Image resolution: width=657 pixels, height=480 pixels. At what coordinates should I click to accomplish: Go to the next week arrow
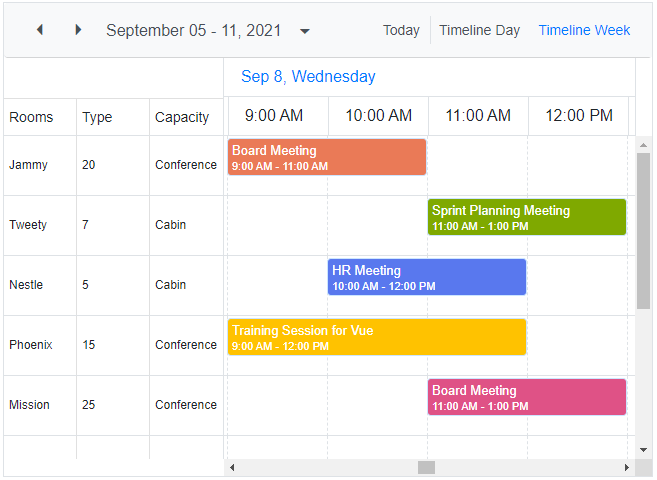tap(78, 30)
